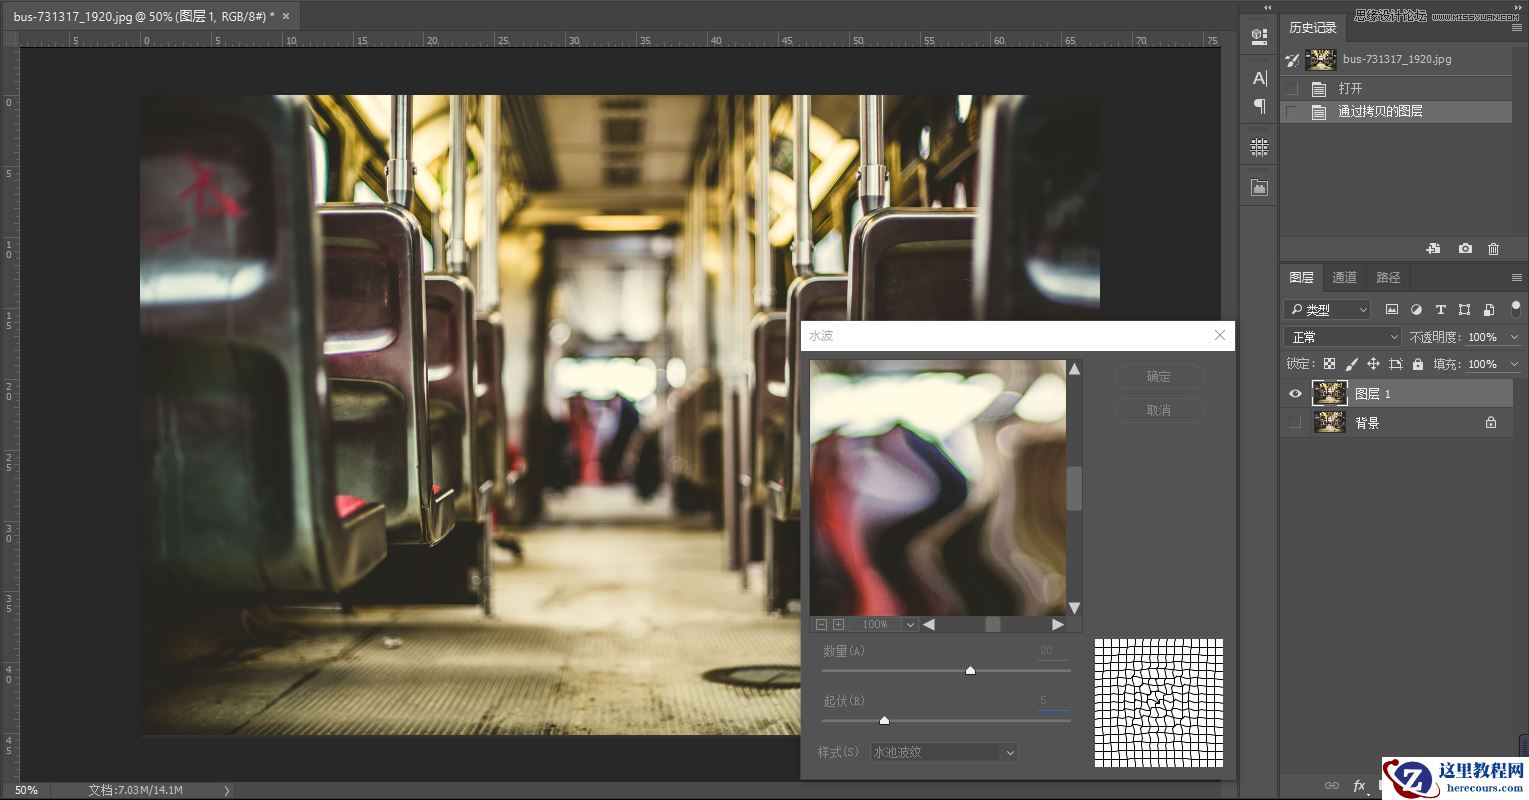Show the 背景 layer visibility box

(x=1295, y=423)
